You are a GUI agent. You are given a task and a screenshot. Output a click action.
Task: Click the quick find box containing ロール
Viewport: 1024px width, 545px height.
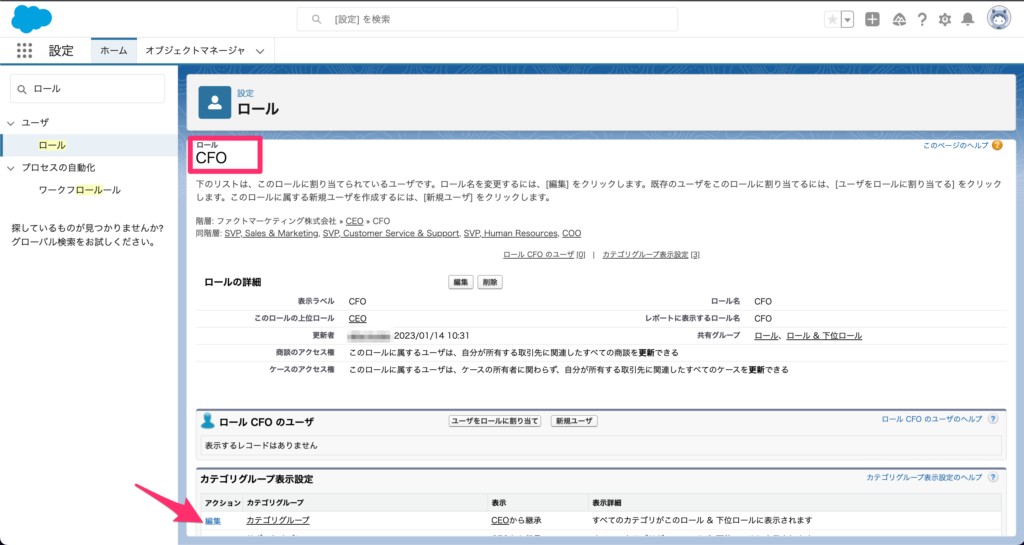point(88,89)
